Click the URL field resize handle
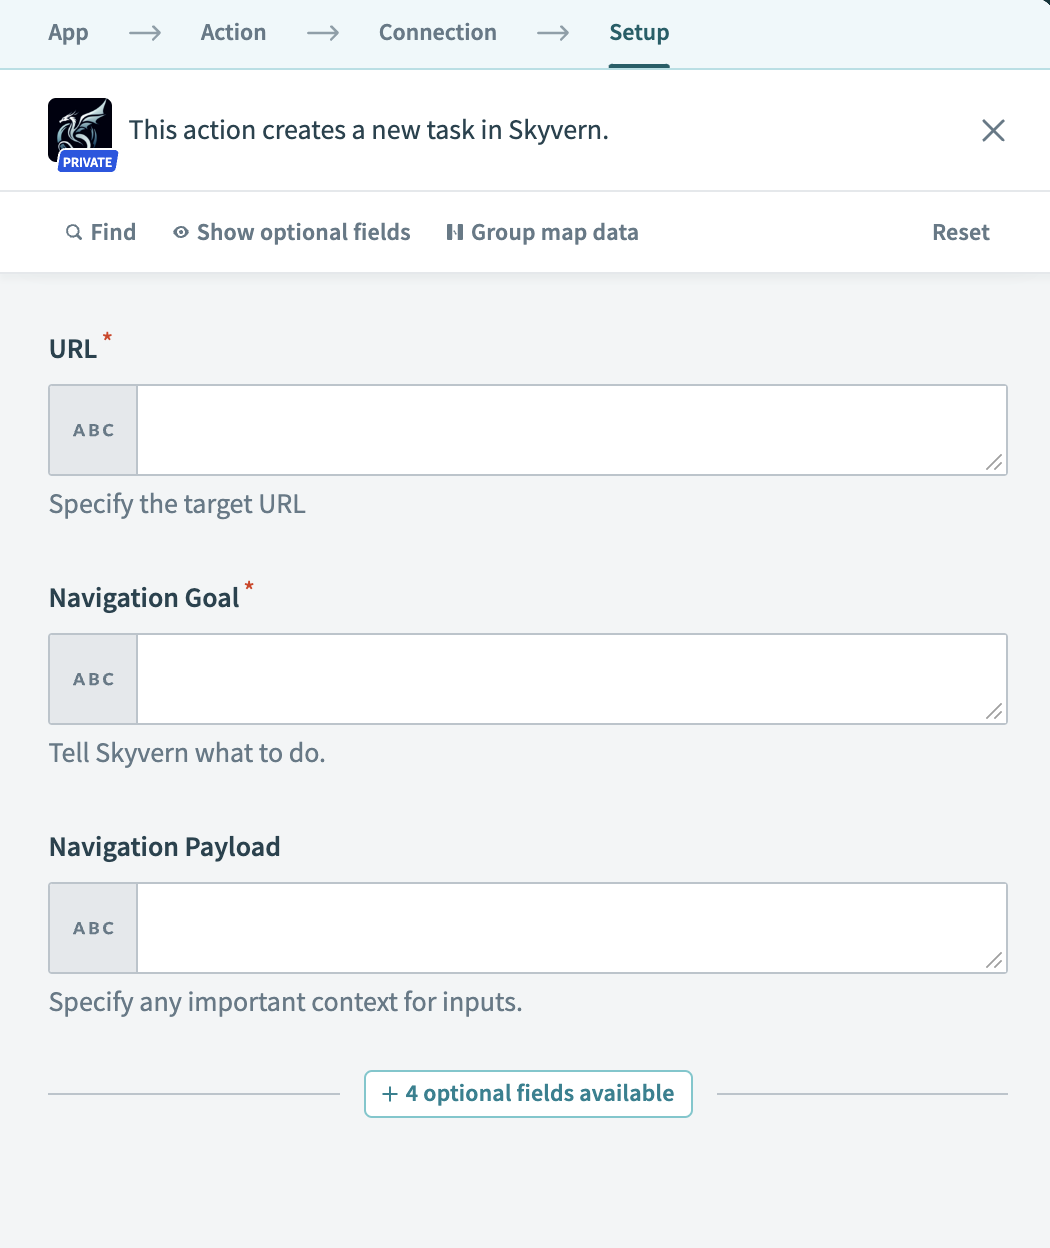This screenshot has height=1248, width=1050. [994, 462]
